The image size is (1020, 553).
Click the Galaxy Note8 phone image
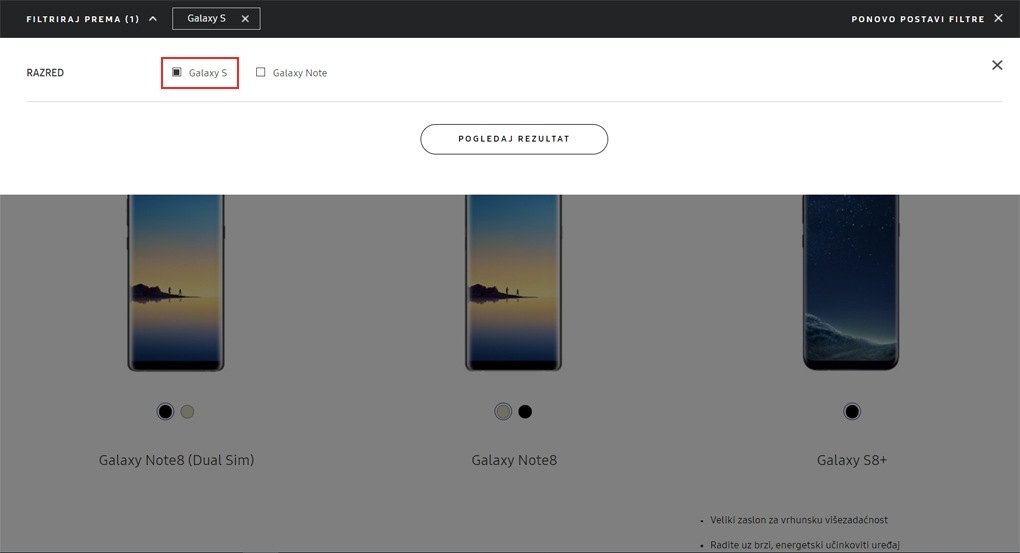click(x=513, y=283)
